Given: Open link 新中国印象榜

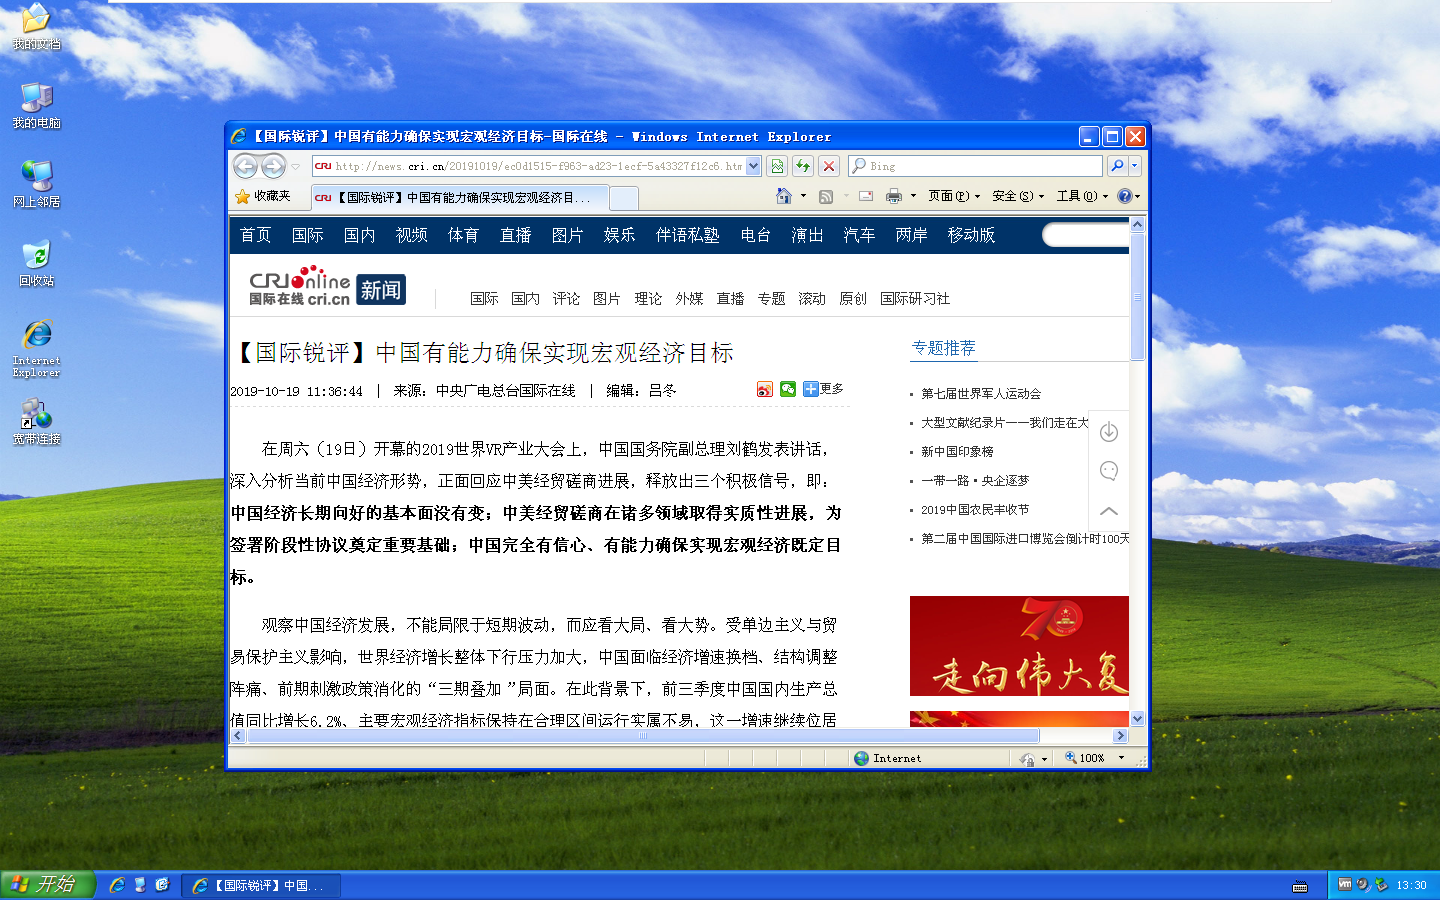Looking at the screenshot, I should [957, 452].
